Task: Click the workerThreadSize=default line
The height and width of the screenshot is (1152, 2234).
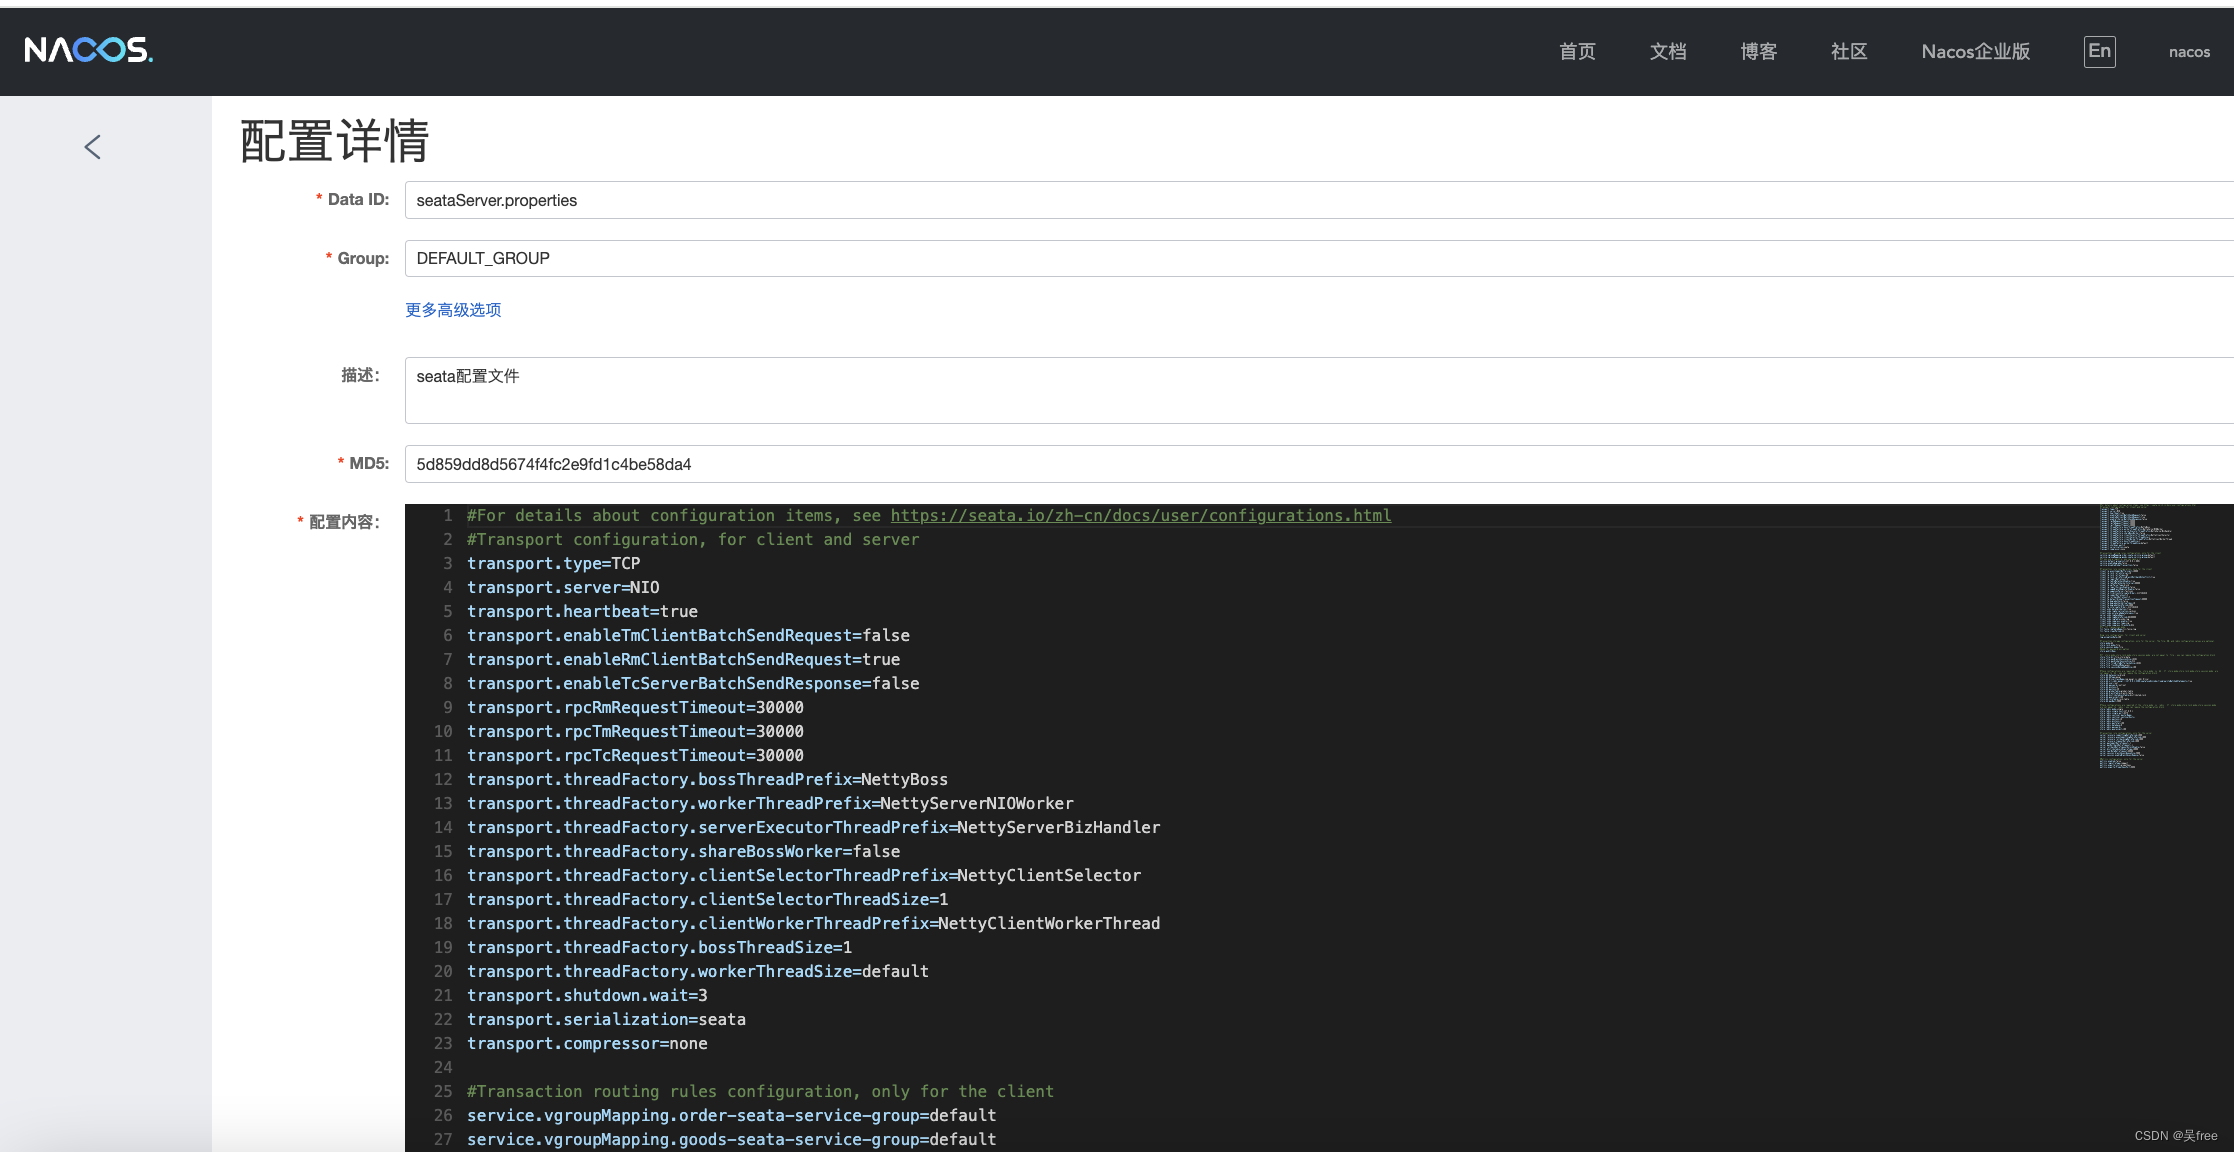Action: [698, 972]
